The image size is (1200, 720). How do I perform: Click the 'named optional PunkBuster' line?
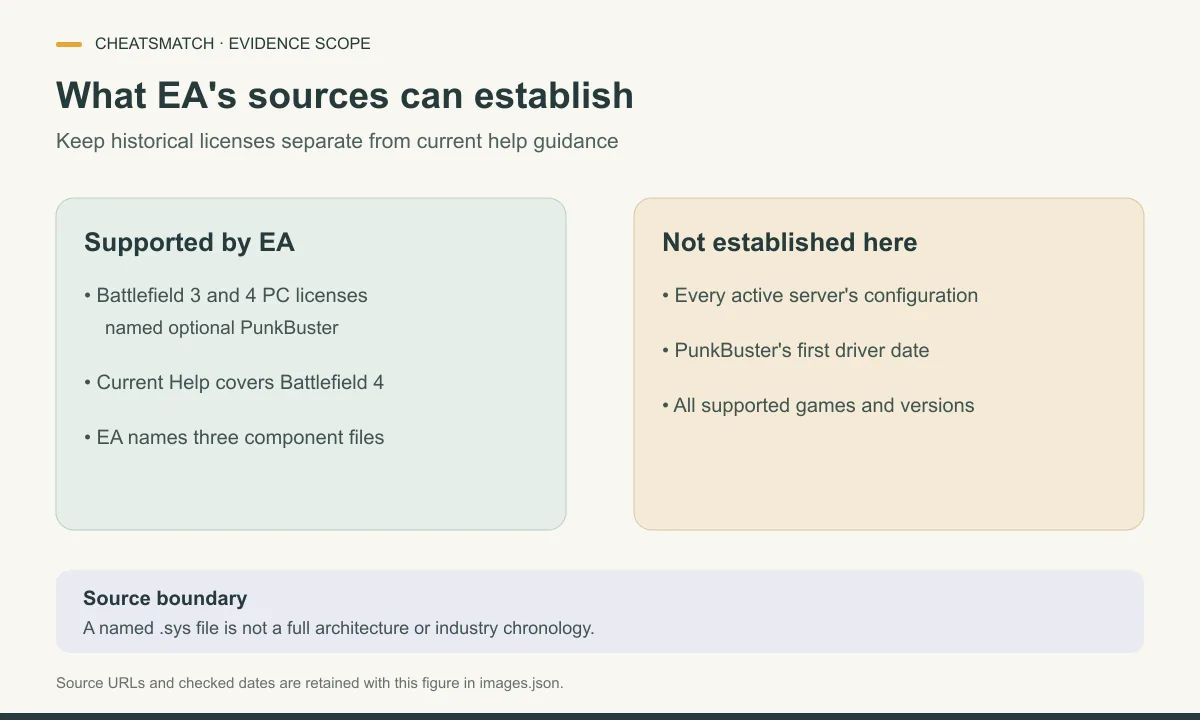tap(222, 328)
